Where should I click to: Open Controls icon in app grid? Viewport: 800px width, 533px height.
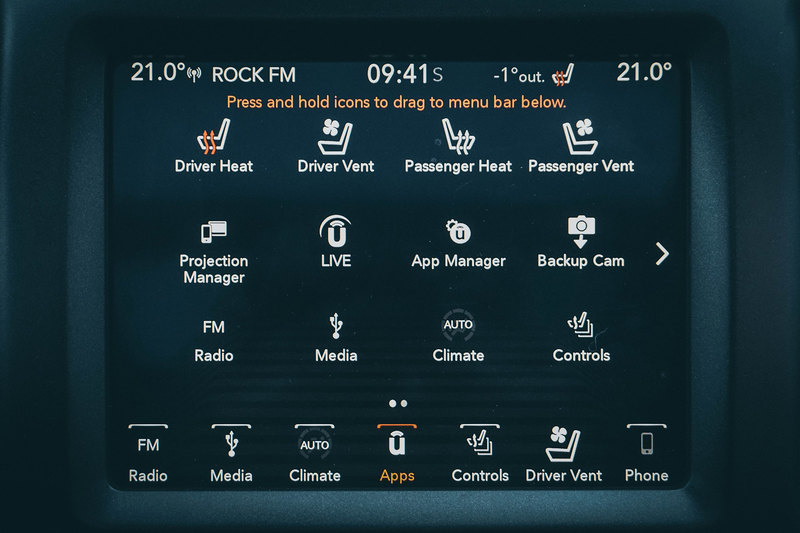pos(581,337)
